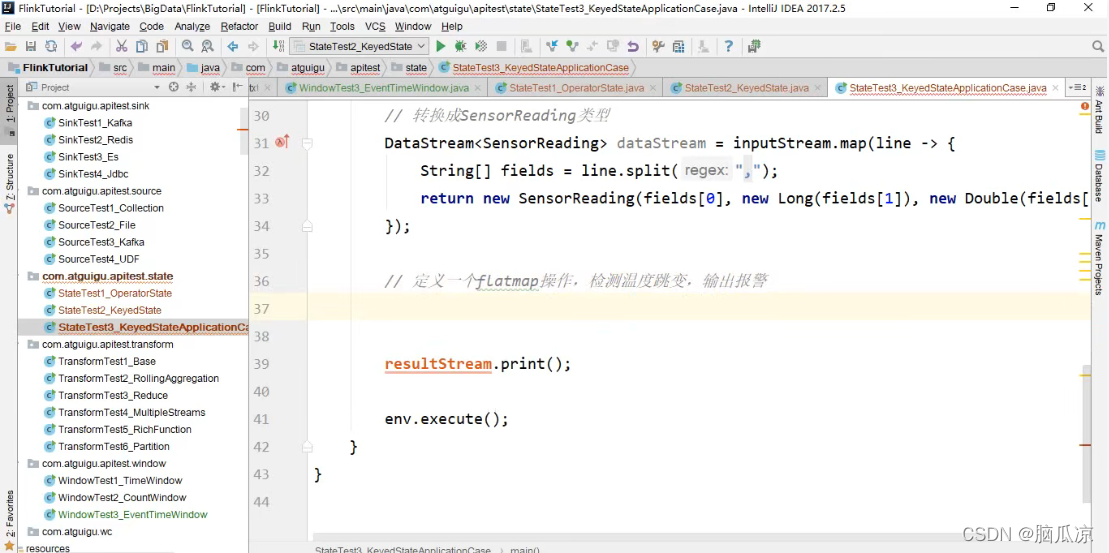The height and width of the screenshot is (553, 1109).
Task: Click the Find magnifier toolbar icon
Action: 187,46
